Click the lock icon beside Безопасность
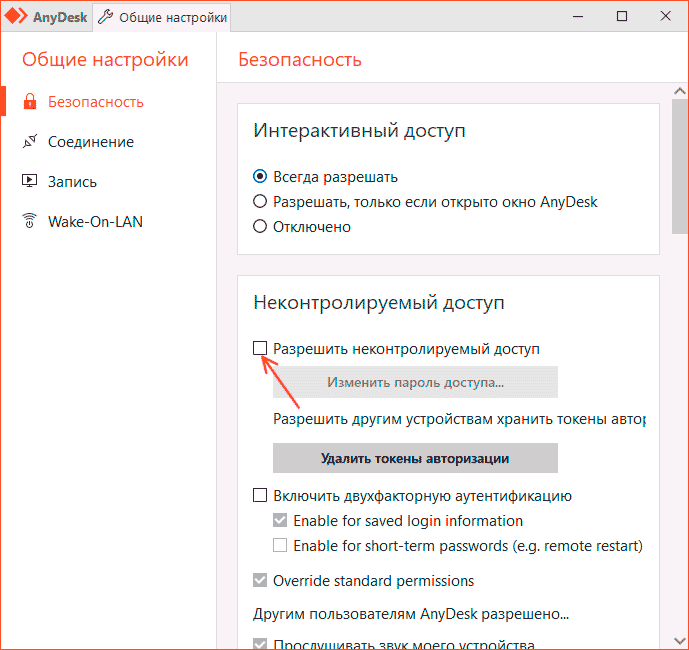Screen dimensions: 689x650 click(x=30, y=102)
